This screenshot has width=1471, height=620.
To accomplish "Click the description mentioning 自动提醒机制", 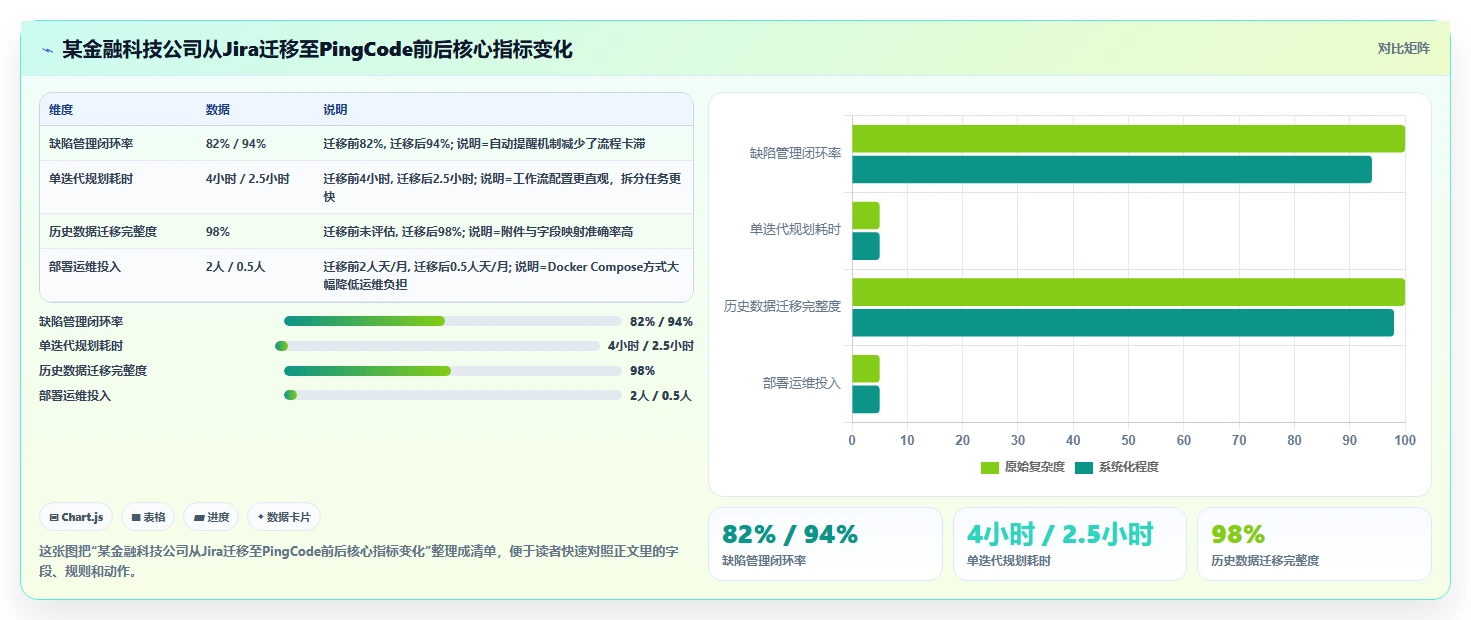I will (484, 143).
